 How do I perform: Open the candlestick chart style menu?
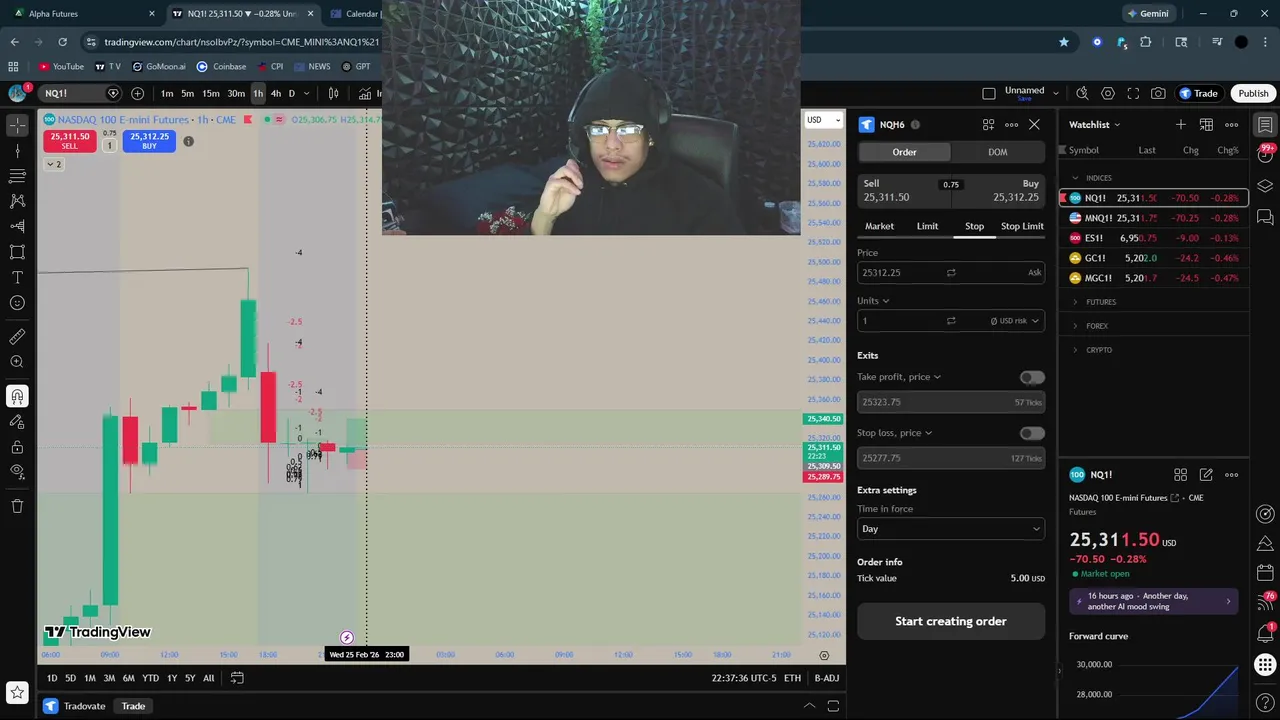pos(333,93)
